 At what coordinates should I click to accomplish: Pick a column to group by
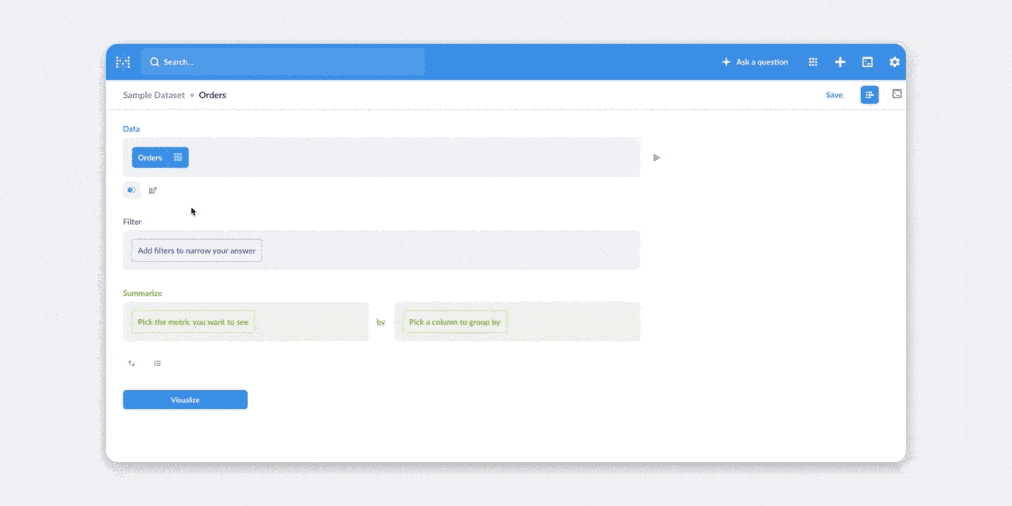point(454,322)
